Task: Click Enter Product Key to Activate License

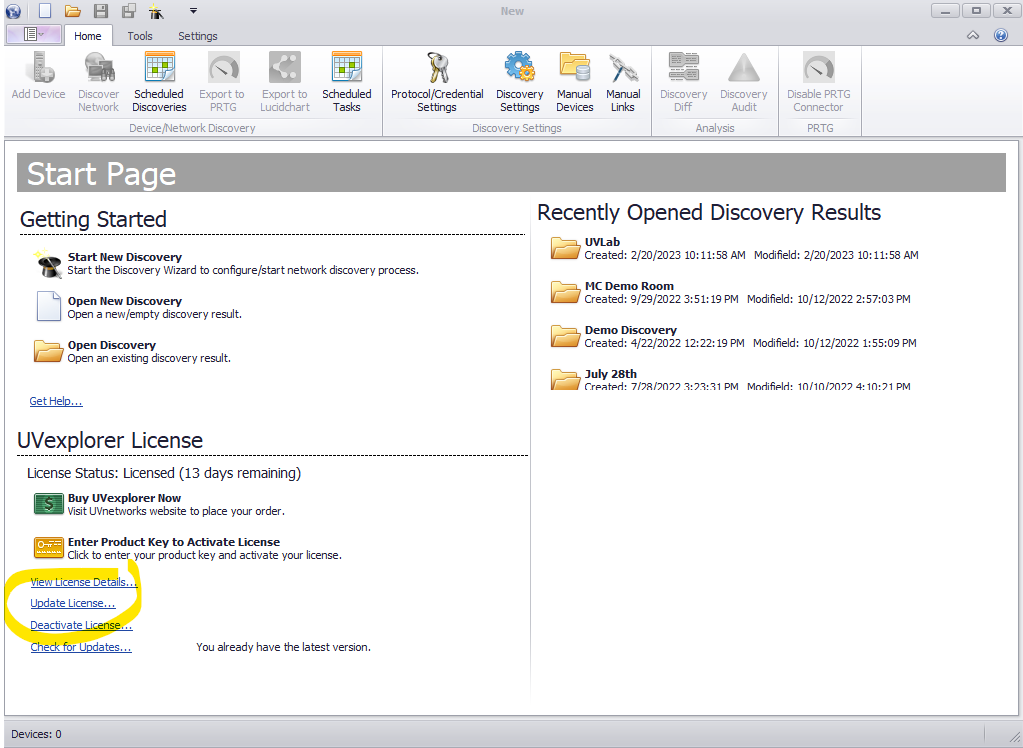Action: pyautogui.click(x=174, y=542)
